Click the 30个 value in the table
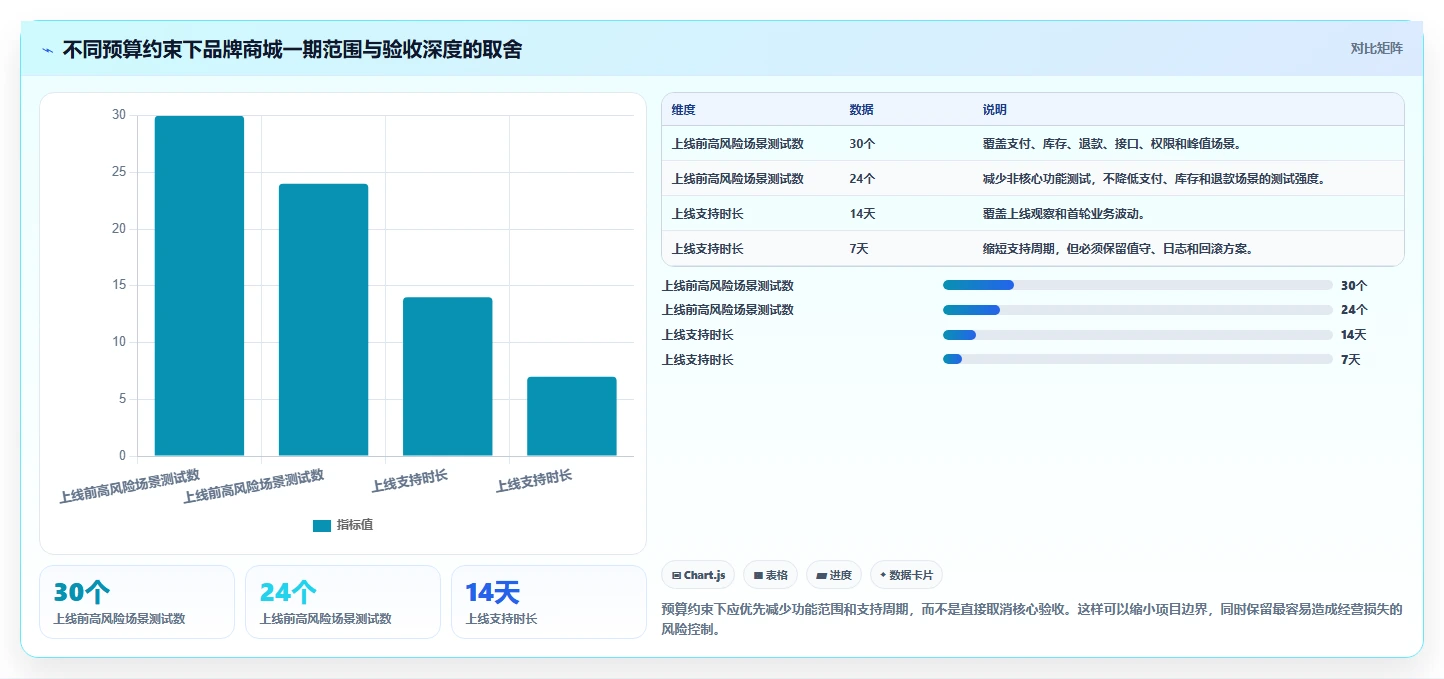 tap(862, 144)
